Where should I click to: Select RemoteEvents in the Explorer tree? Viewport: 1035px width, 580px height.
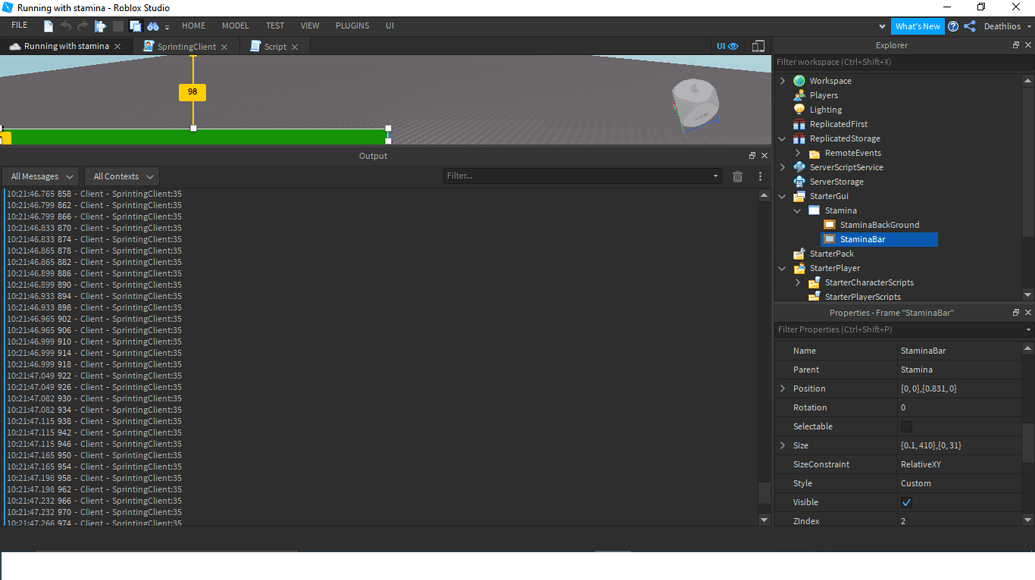tap(855, 152)
